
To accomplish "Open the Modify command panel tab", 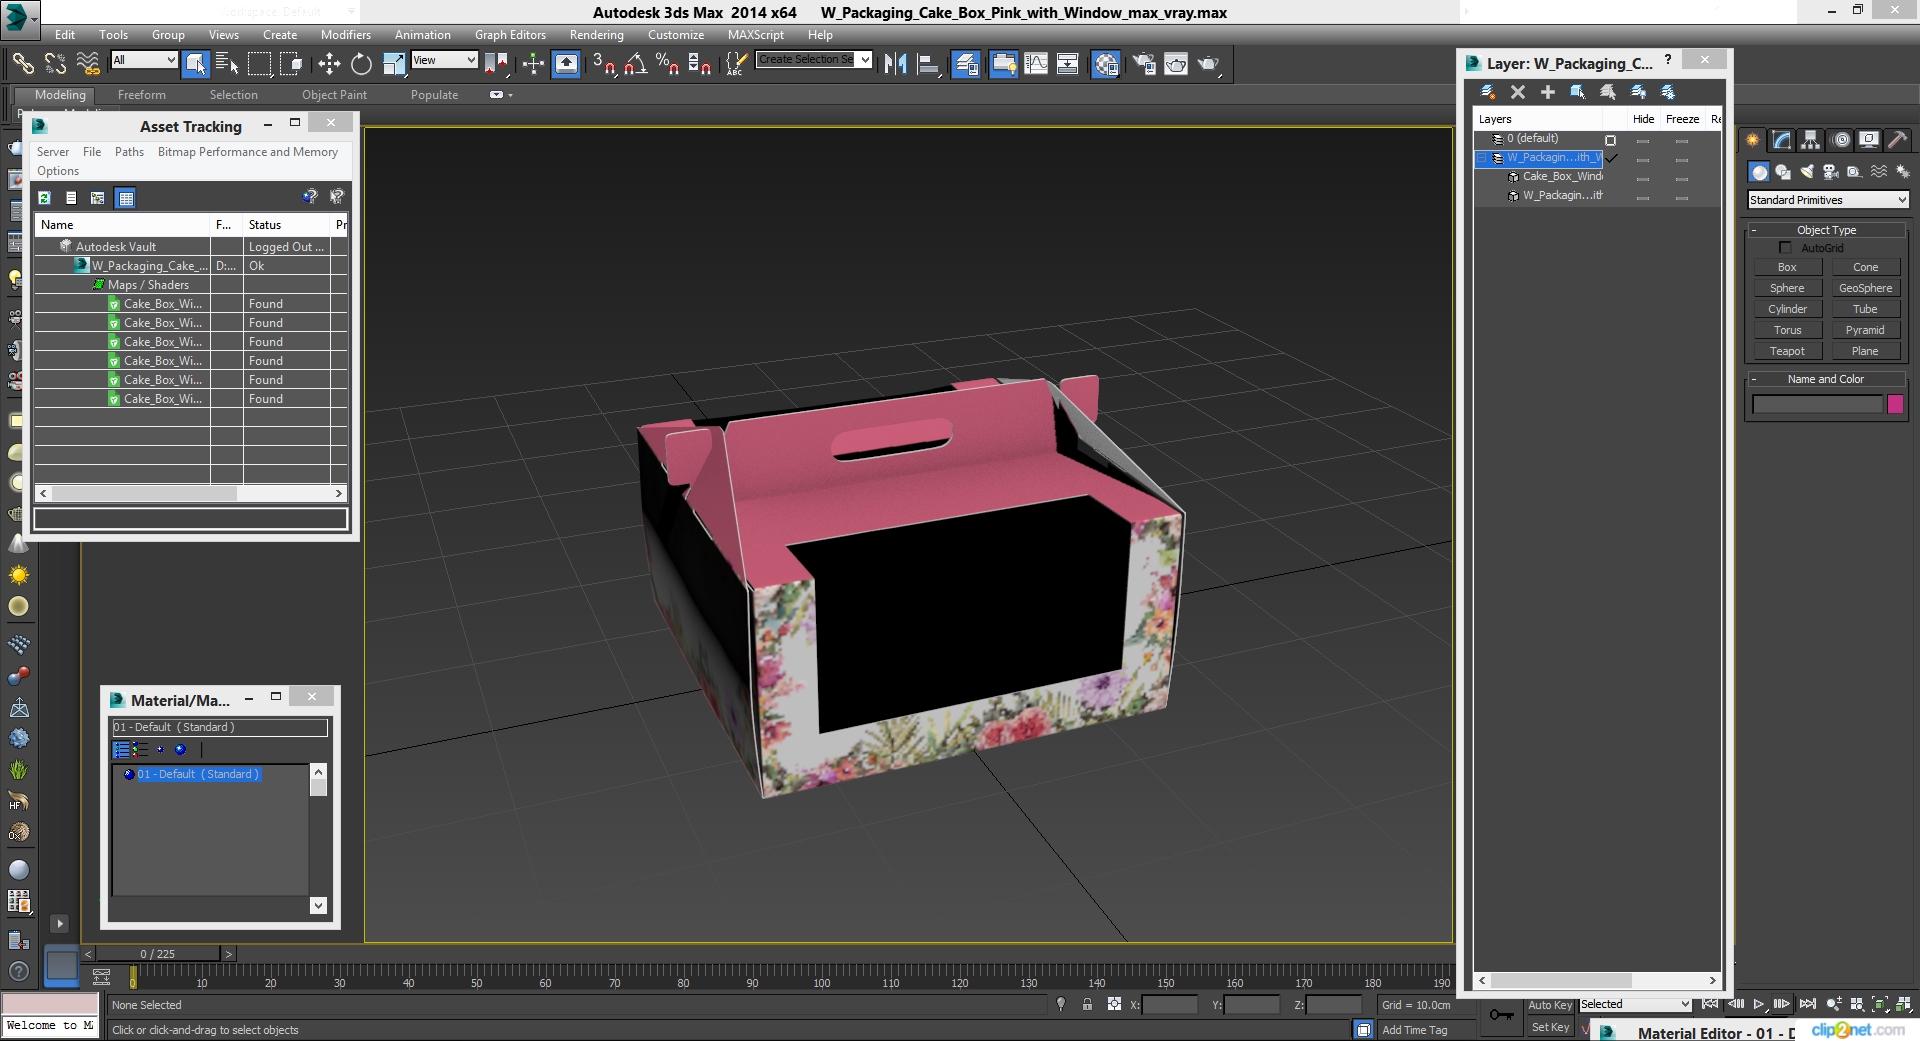I will point(1782,140).
